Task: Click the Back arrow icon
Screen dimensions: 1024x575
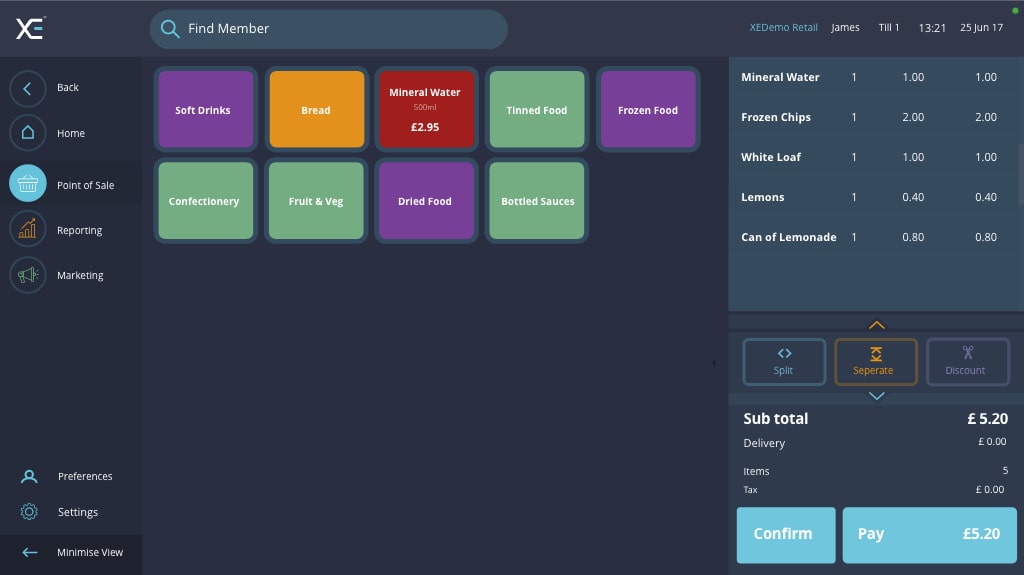Action: [28, 88]
